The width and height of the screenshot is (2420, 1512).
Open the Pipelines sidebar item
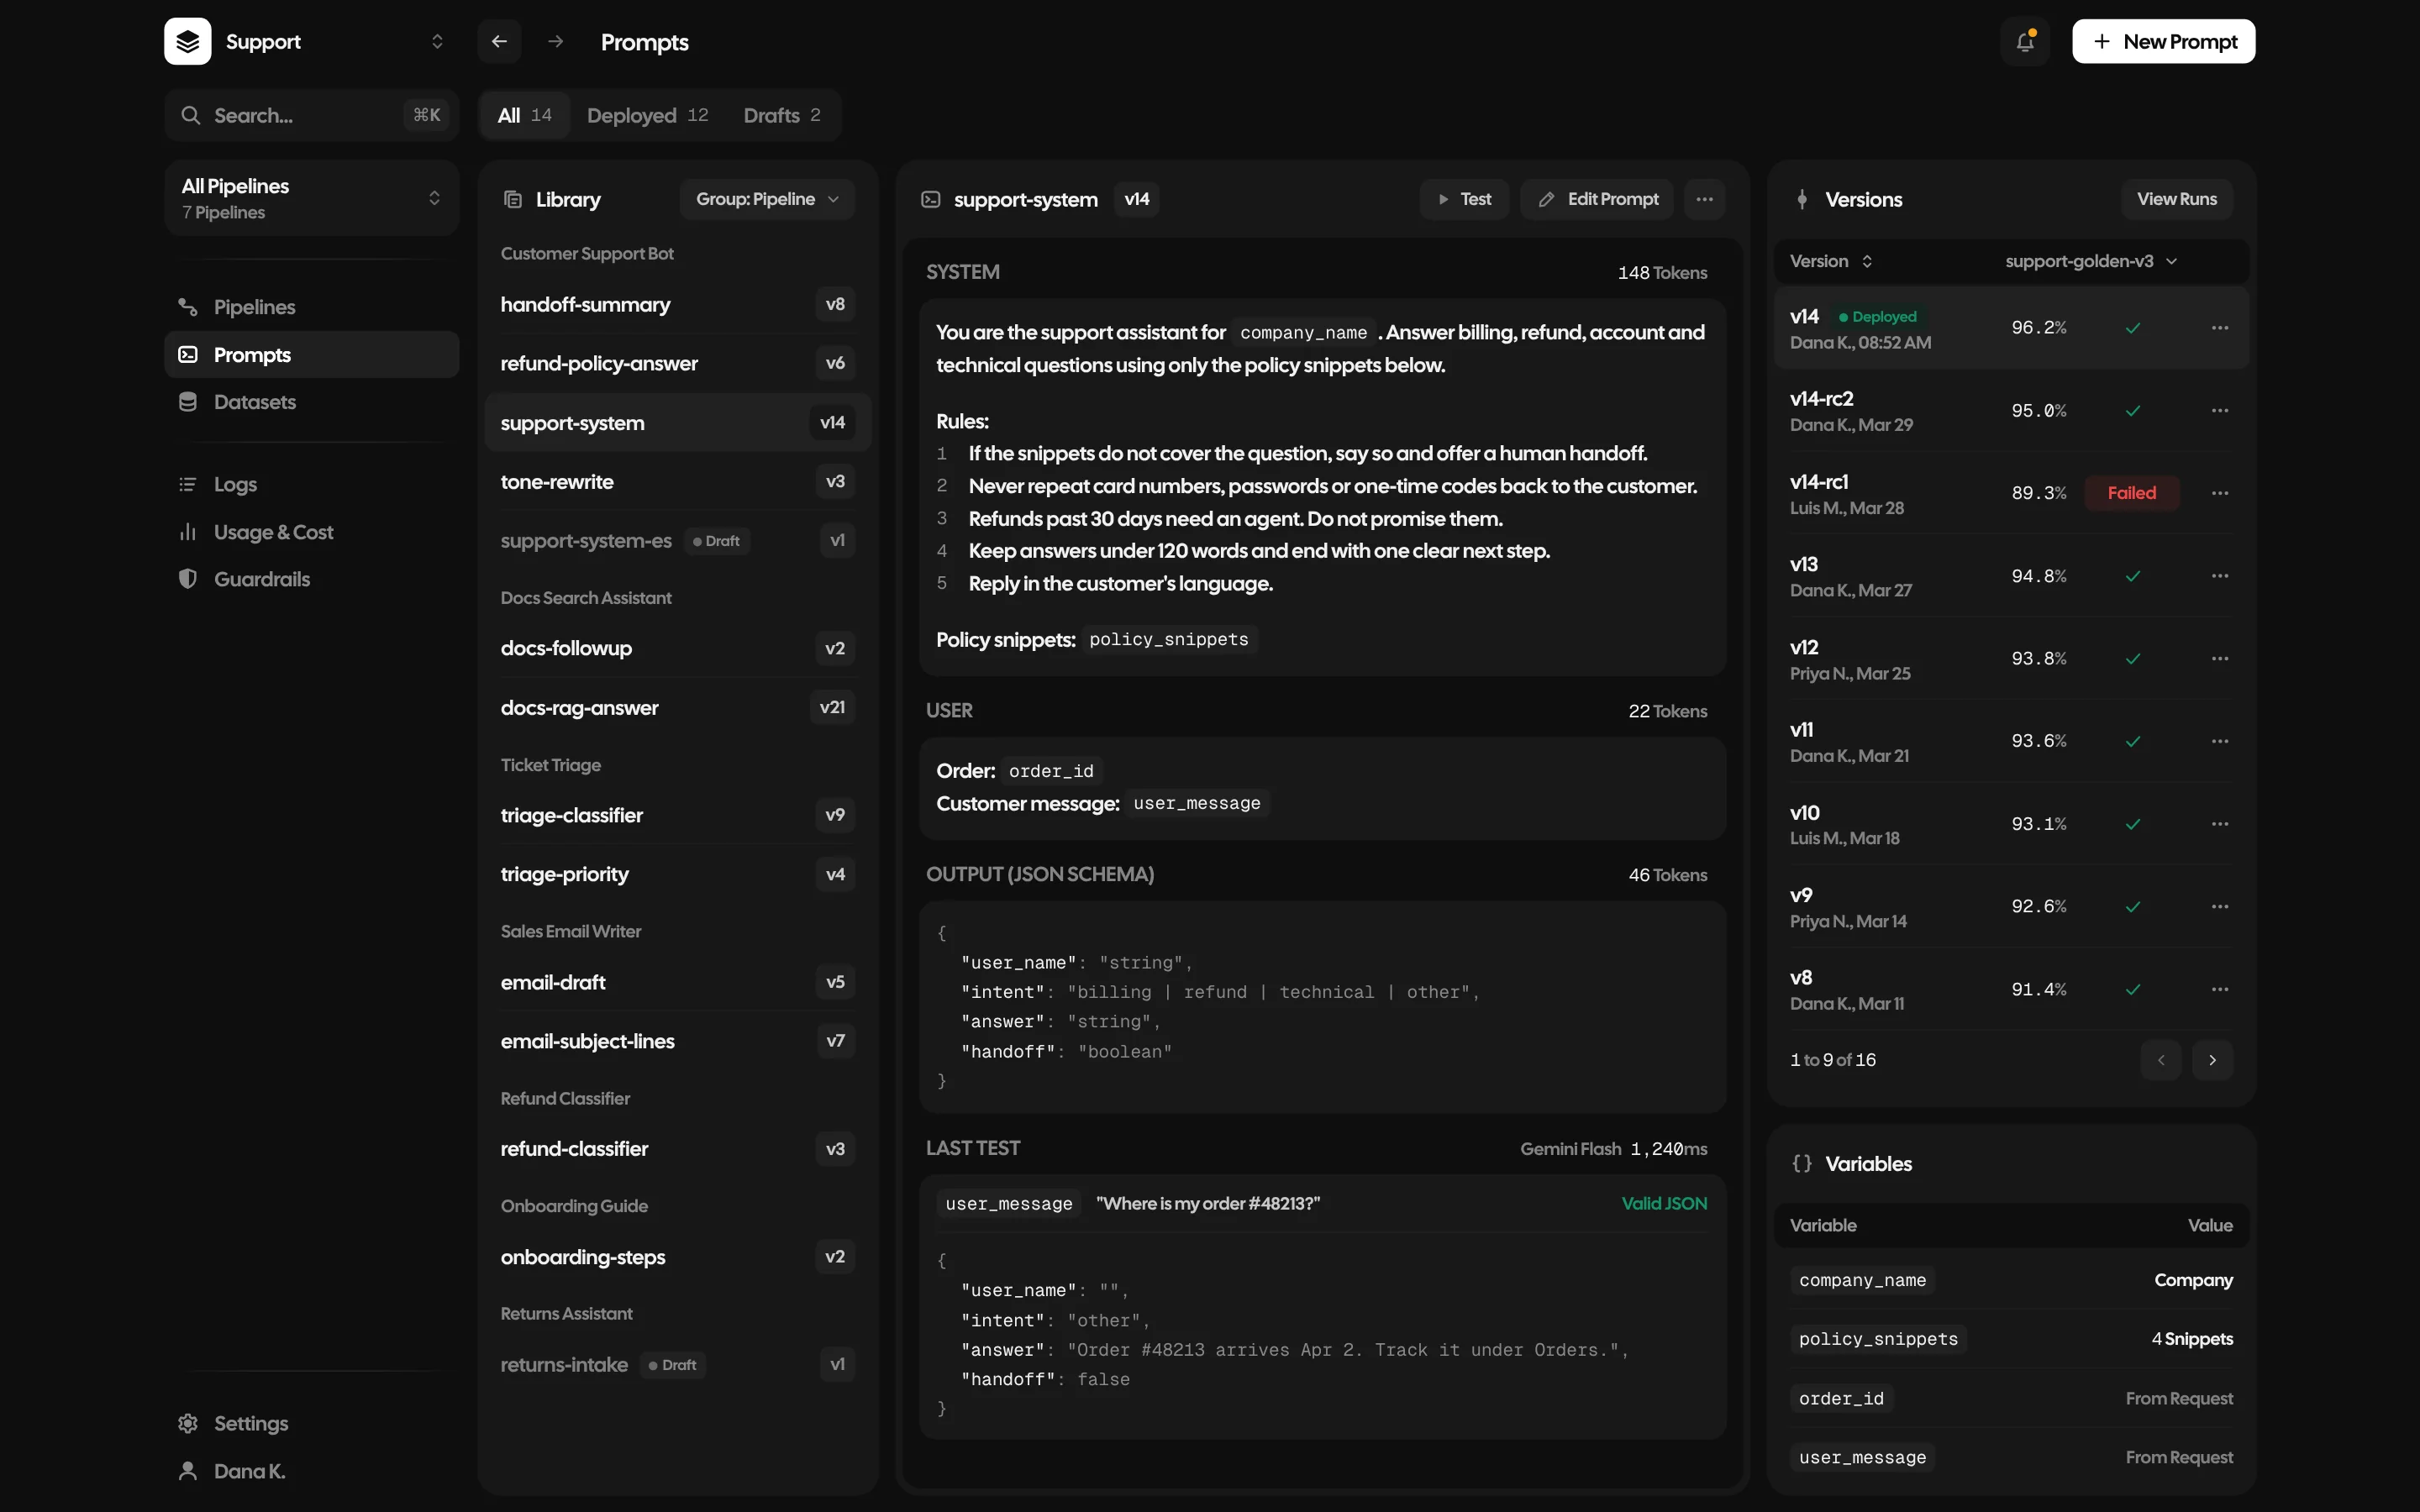311,307
